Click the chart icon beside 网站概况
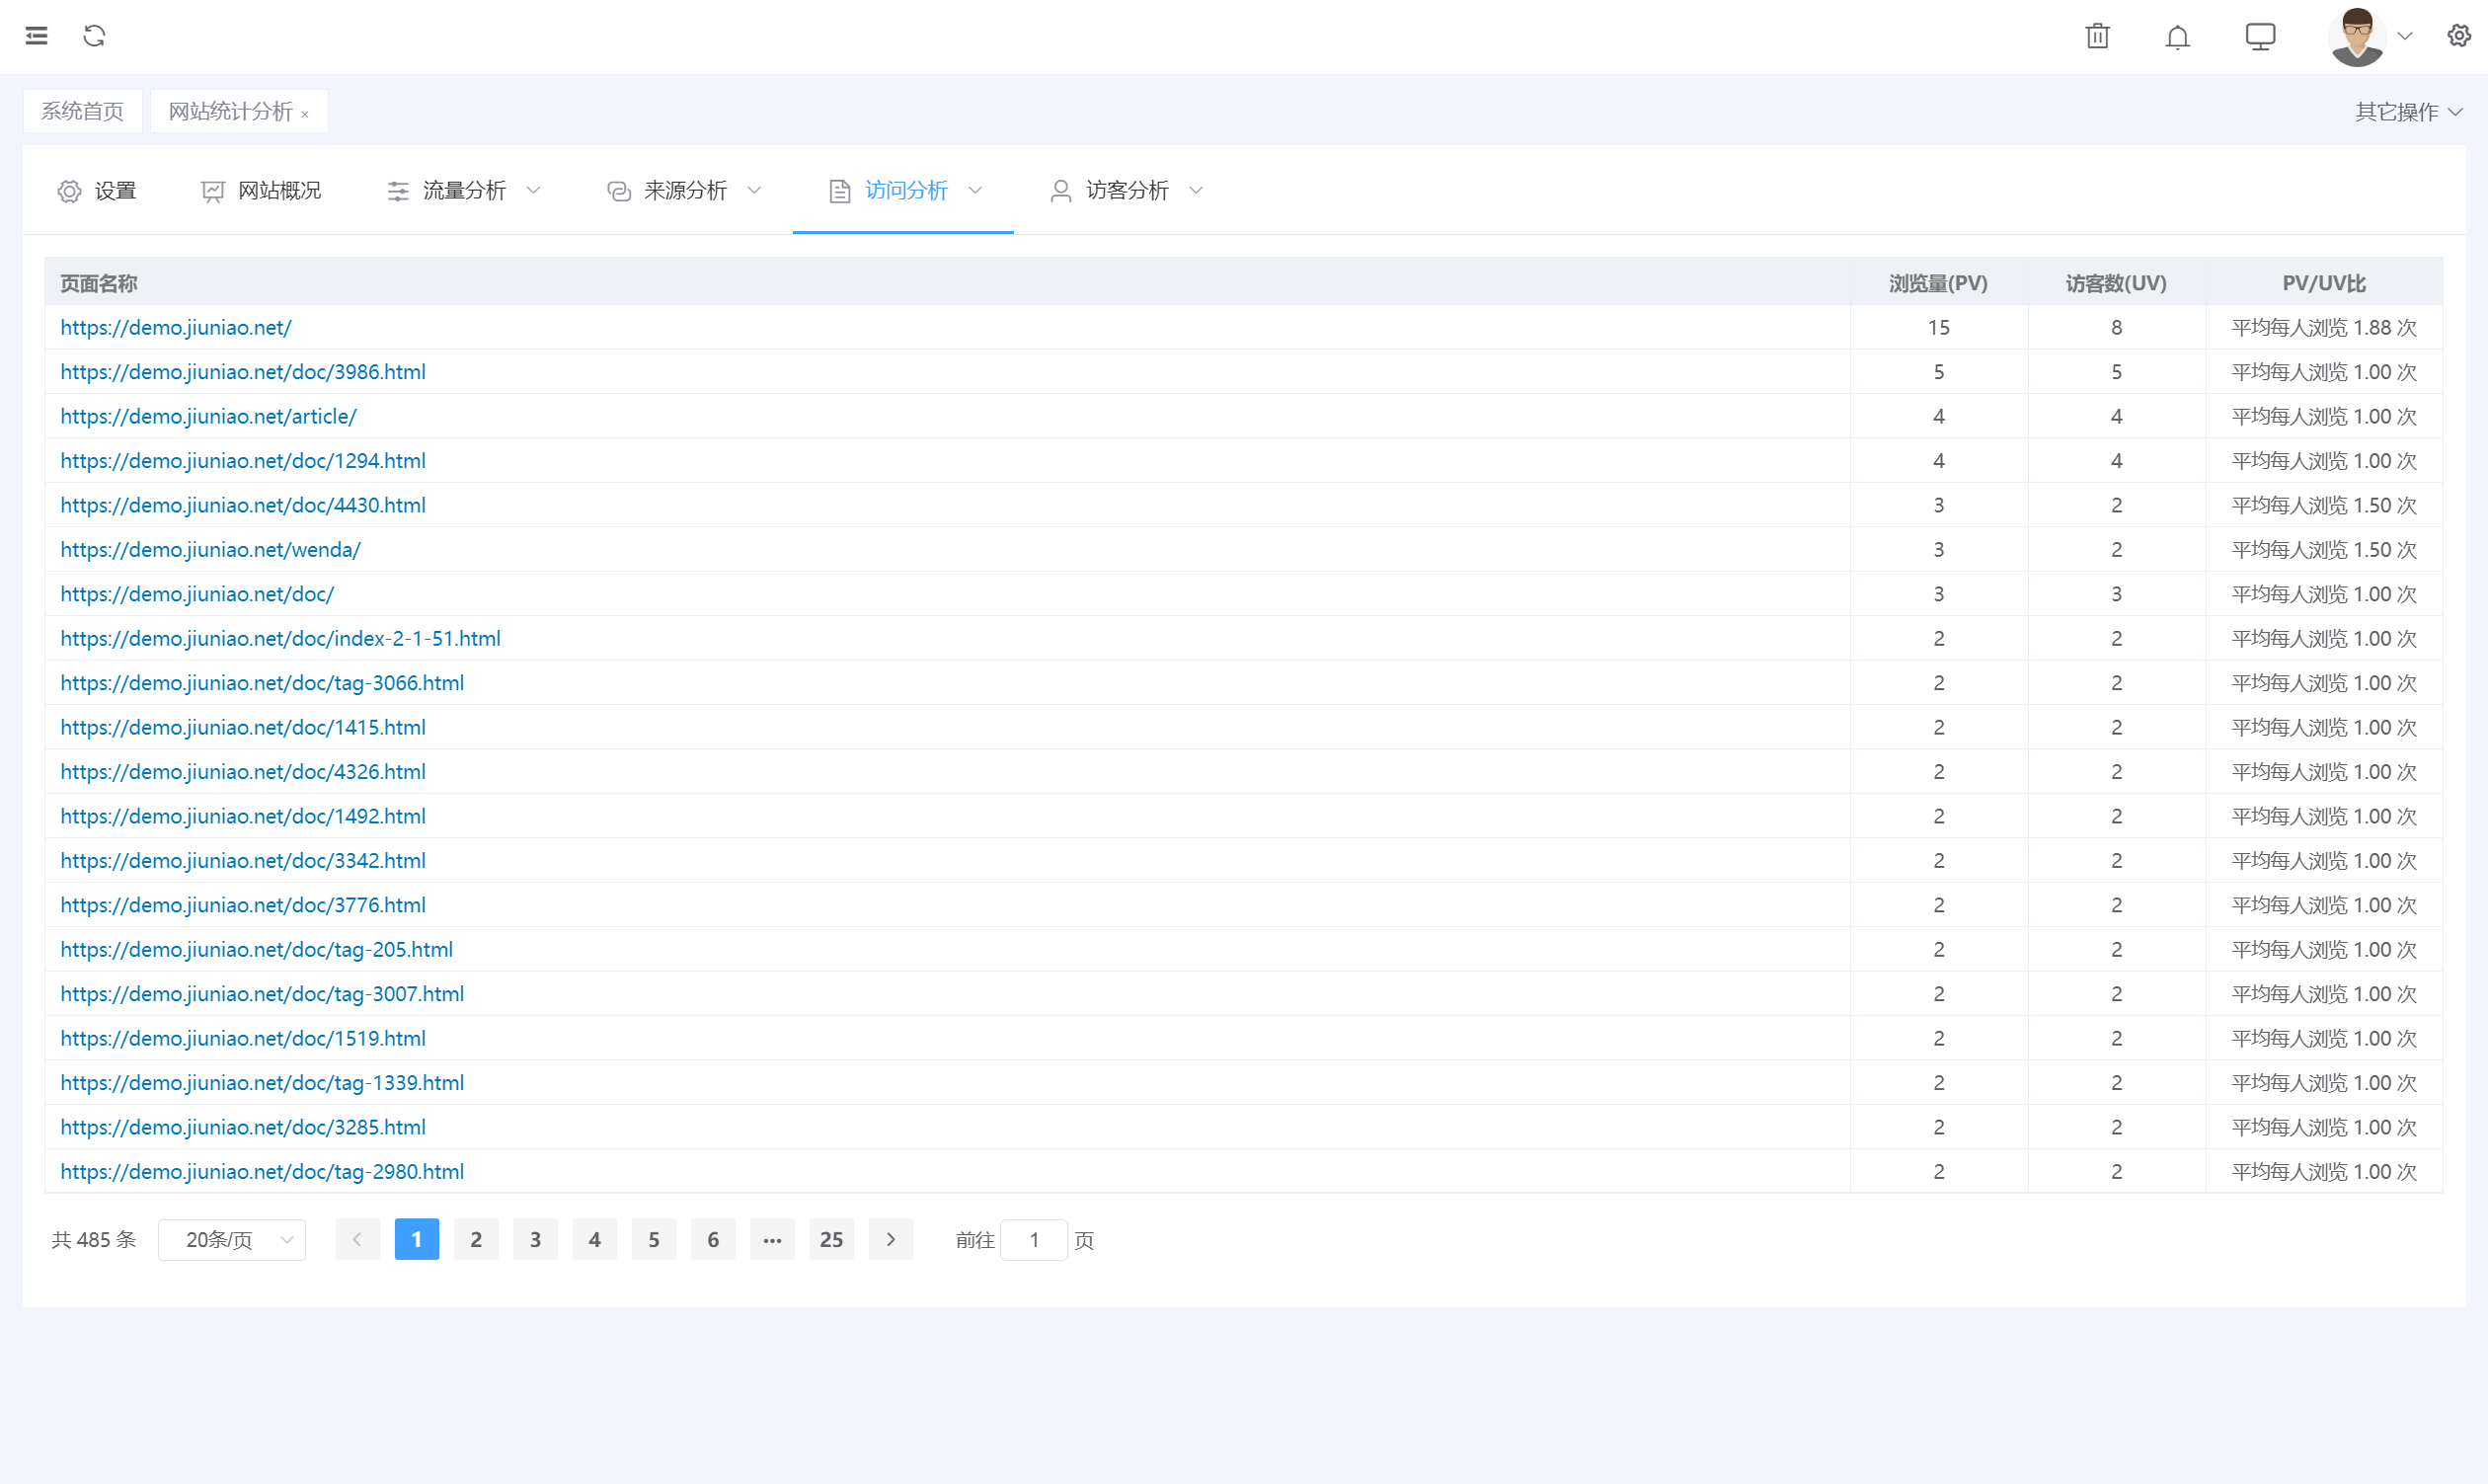 [x=212, y=191]
